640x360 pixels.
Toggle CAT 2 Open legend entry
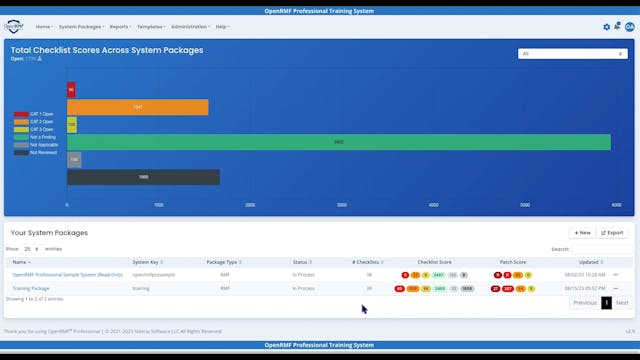pyautogui.click(x=34, y=122)
